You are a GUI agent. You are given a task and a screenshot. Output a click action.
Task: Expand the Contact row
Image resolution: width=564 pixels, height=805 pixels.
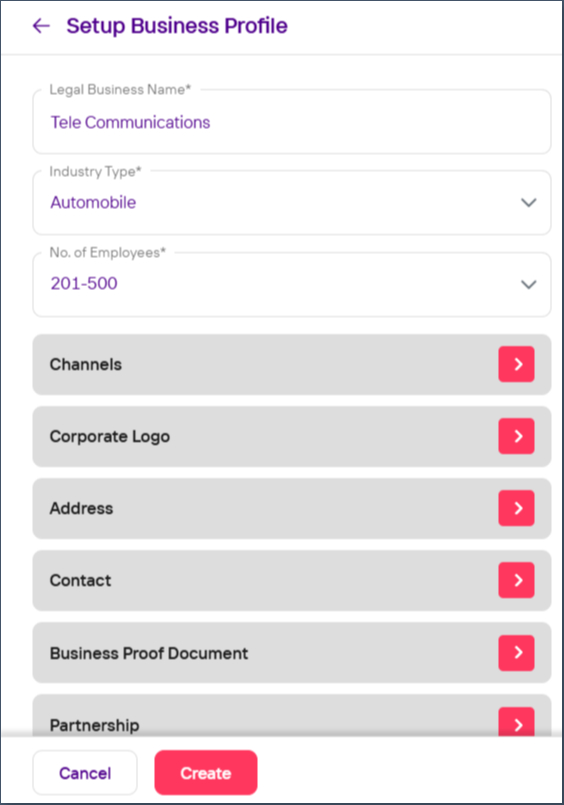point(291,581)
